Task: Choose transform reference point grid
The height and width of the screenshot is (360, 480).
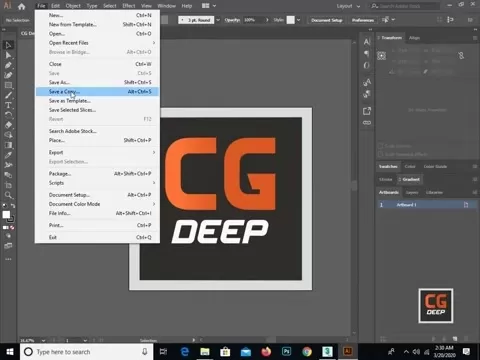Action: pyautogui.click(x=382, y=56)
